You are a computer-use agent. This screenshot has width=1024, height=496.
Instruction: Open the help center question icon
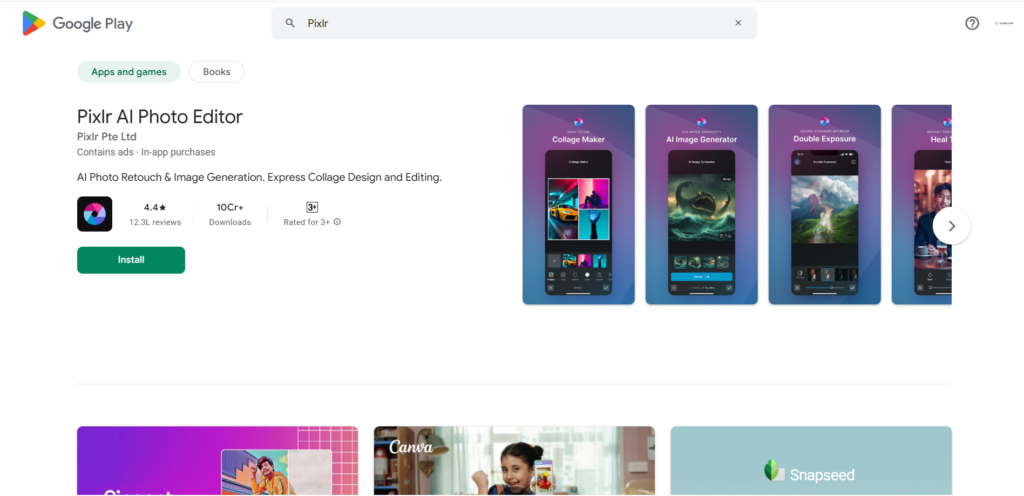[972, 23]
